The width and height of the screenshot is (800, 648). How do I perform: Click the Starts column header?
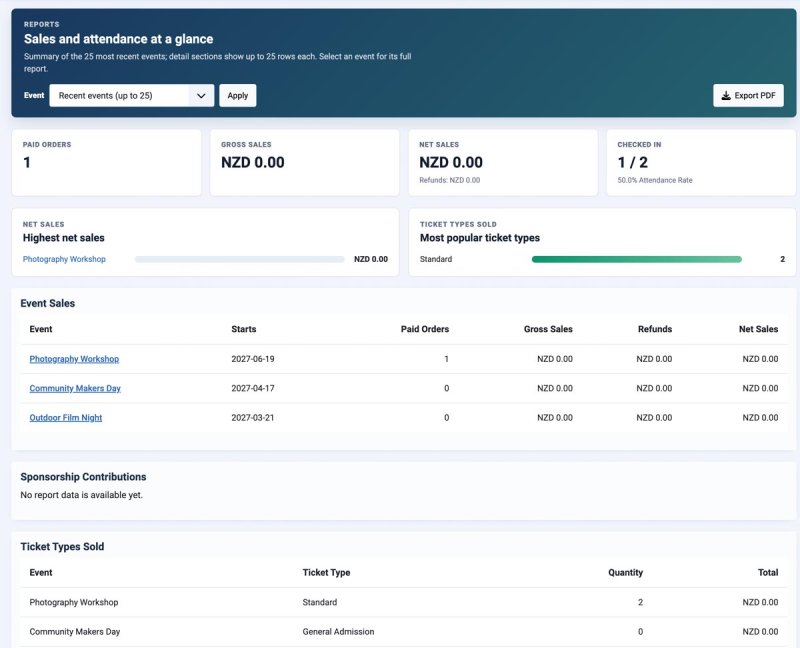pyautogui.click(x=244, y=329)
